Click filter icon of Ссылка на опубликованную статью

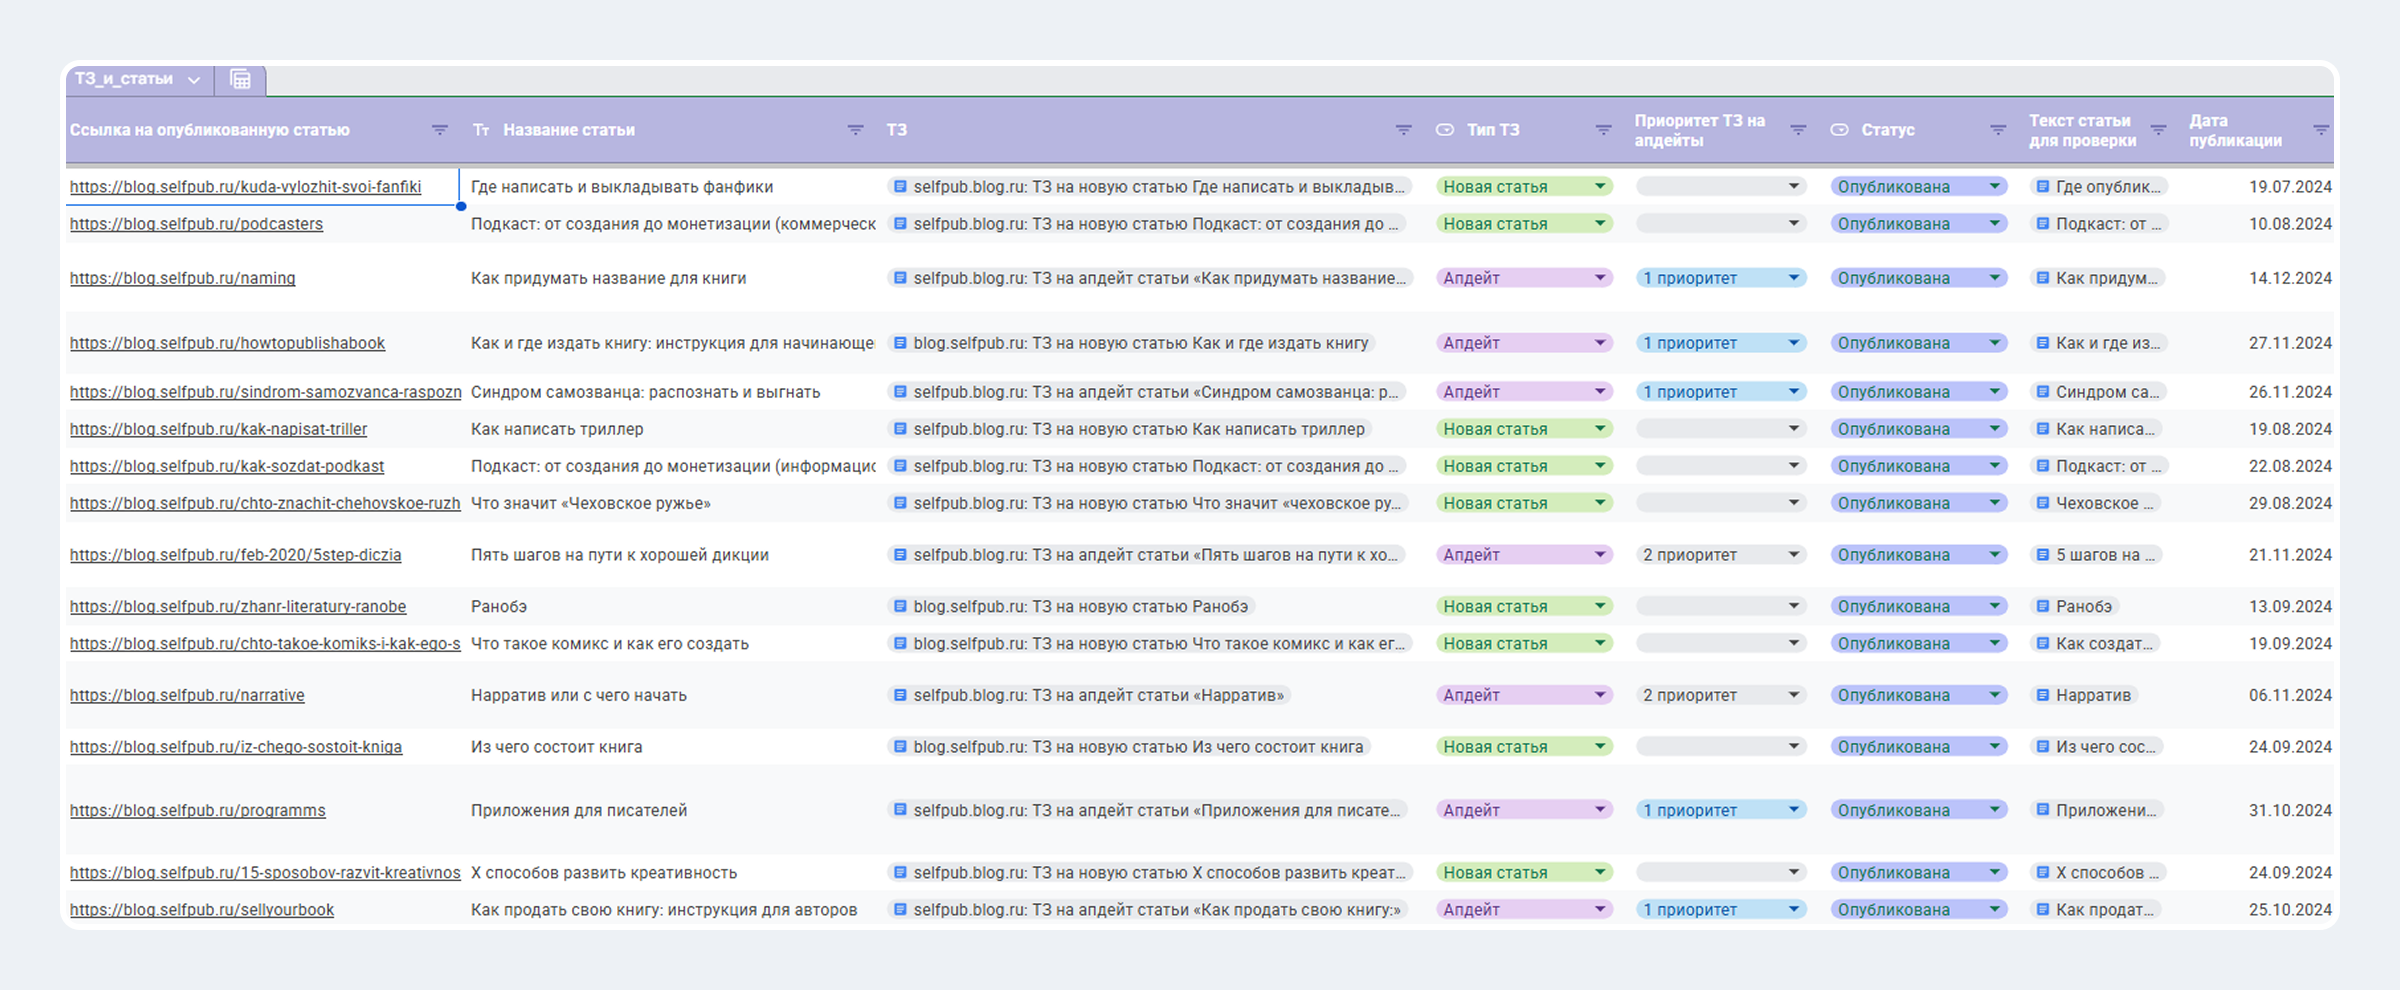pyautogui.click(x=439, y=130)
